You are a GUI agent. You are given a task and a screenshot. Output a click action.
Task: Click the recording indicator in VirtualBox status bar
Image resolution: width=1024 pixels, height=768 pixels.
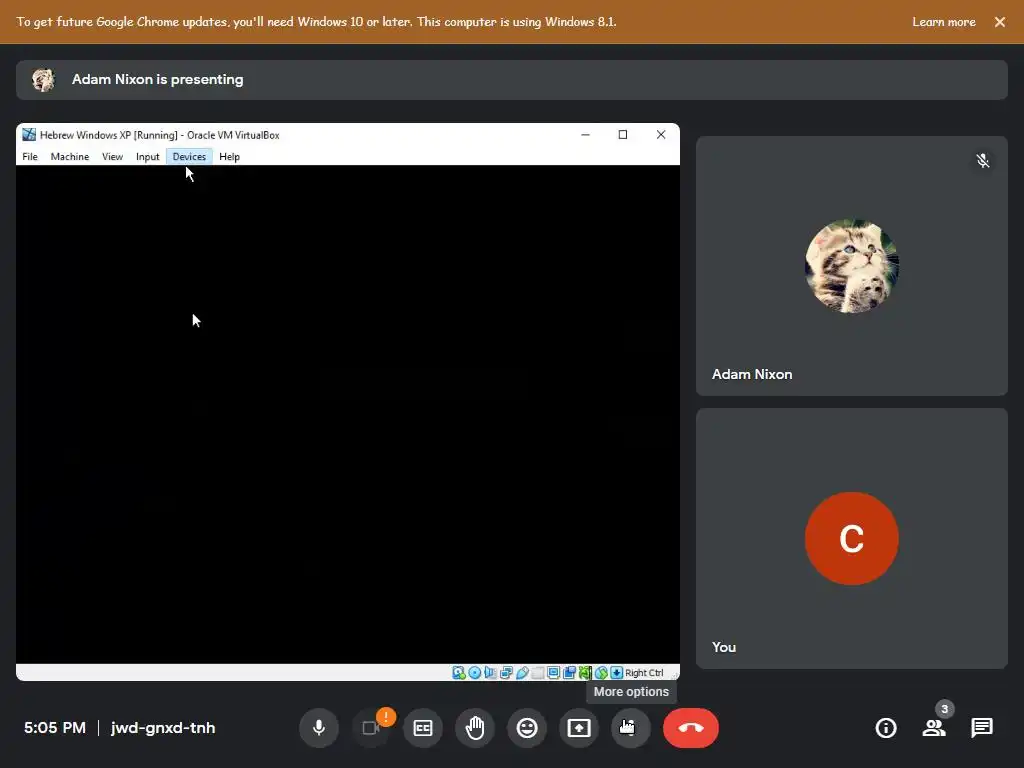click(569, 673)
